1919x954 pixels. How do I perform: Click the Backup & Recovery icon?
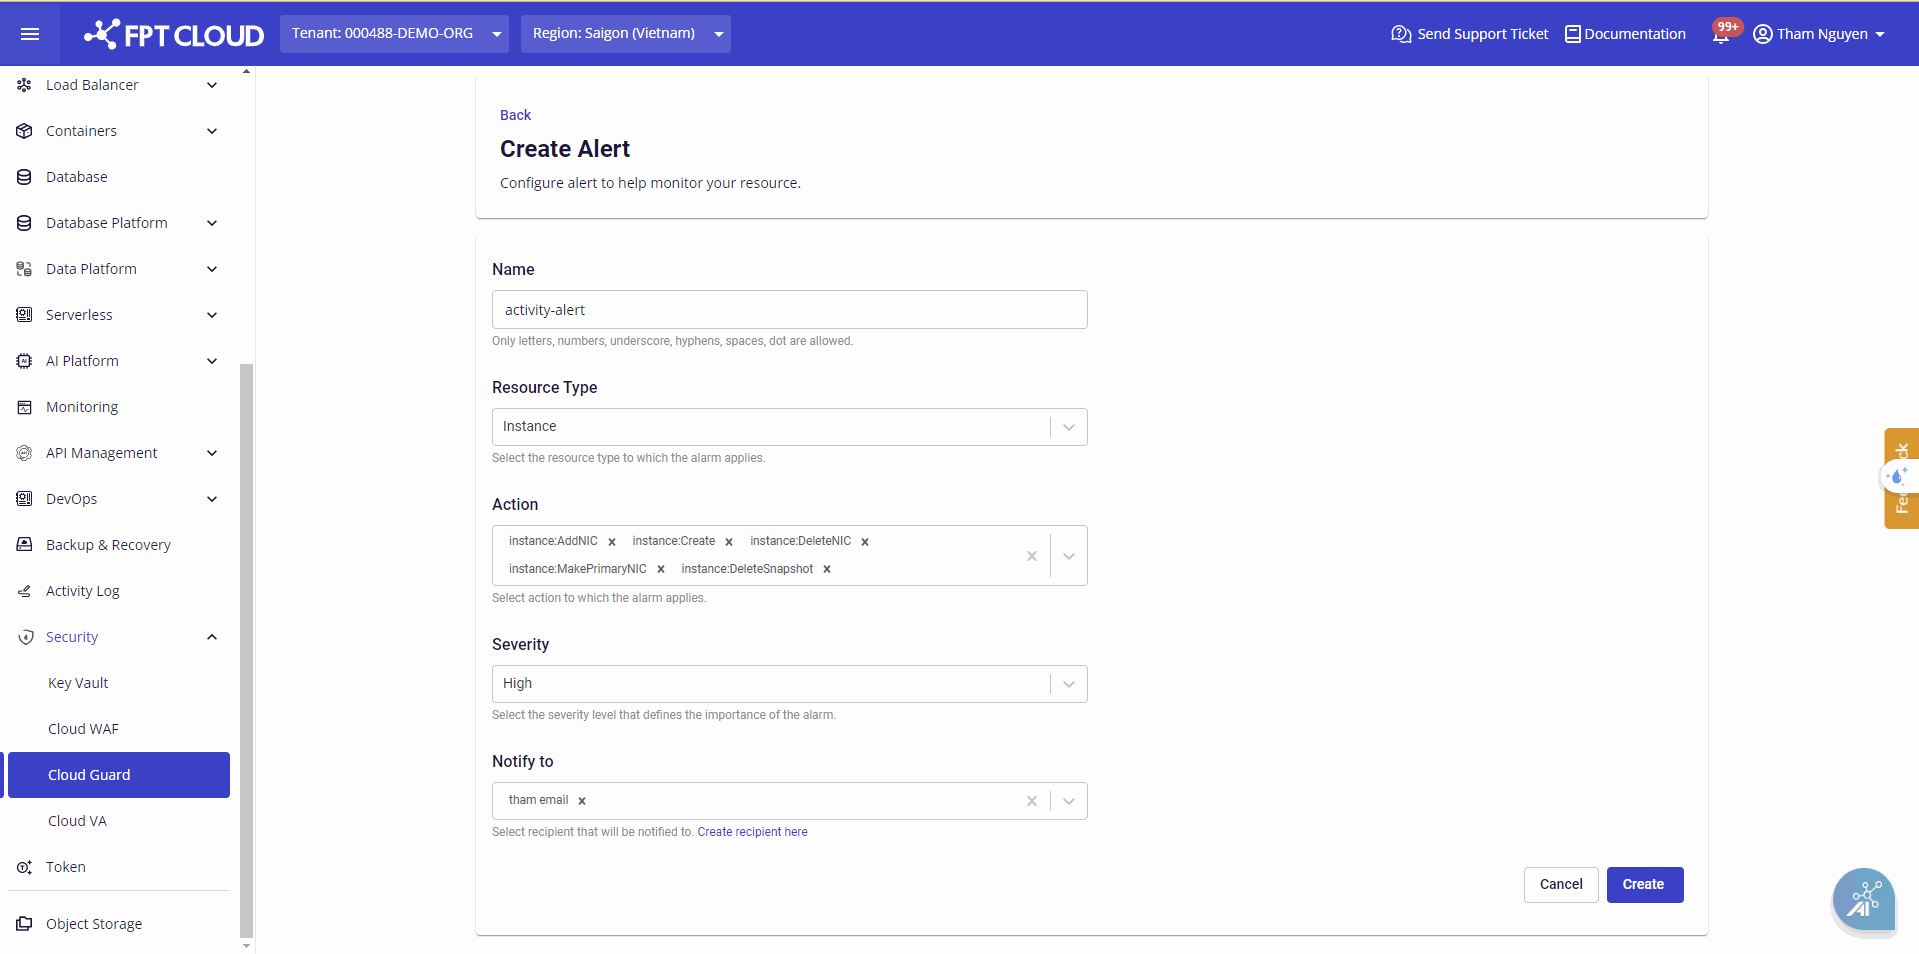click(24, 545)
